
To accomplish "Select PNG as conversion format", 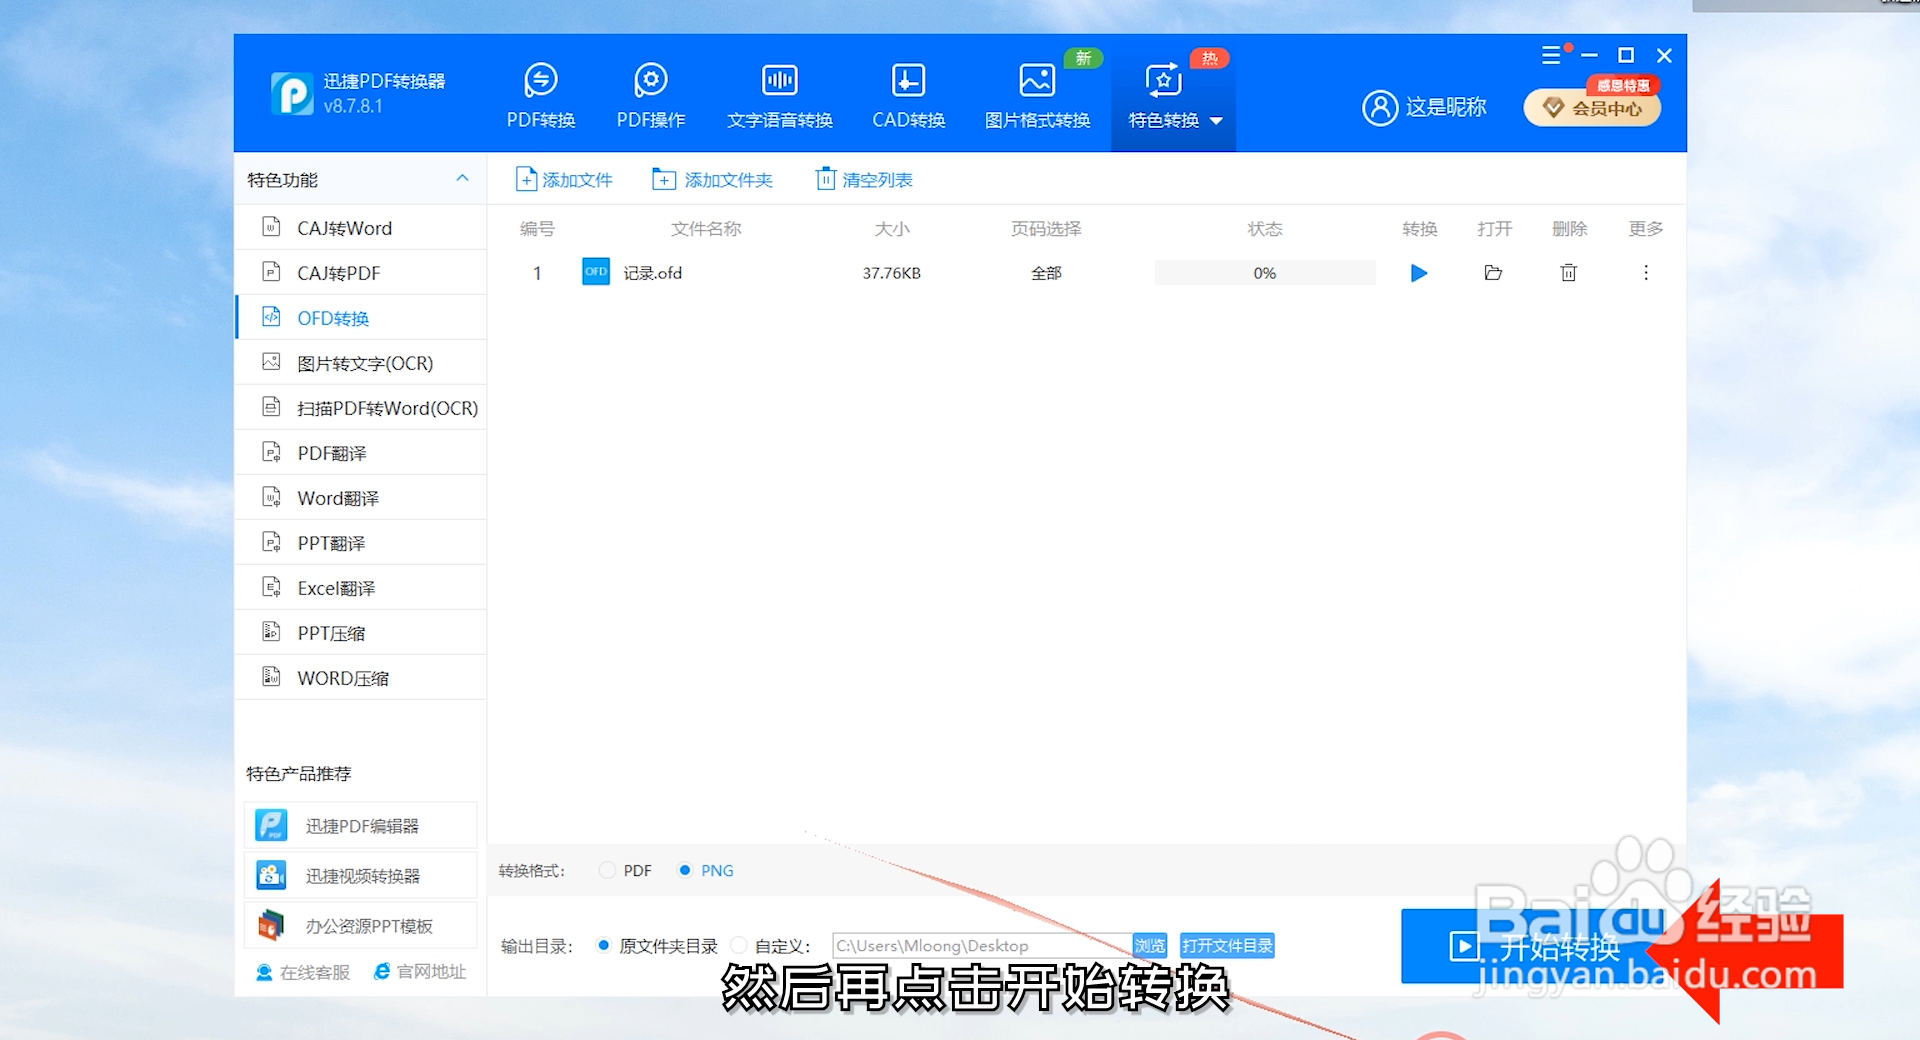I will (x=705, y=870).
